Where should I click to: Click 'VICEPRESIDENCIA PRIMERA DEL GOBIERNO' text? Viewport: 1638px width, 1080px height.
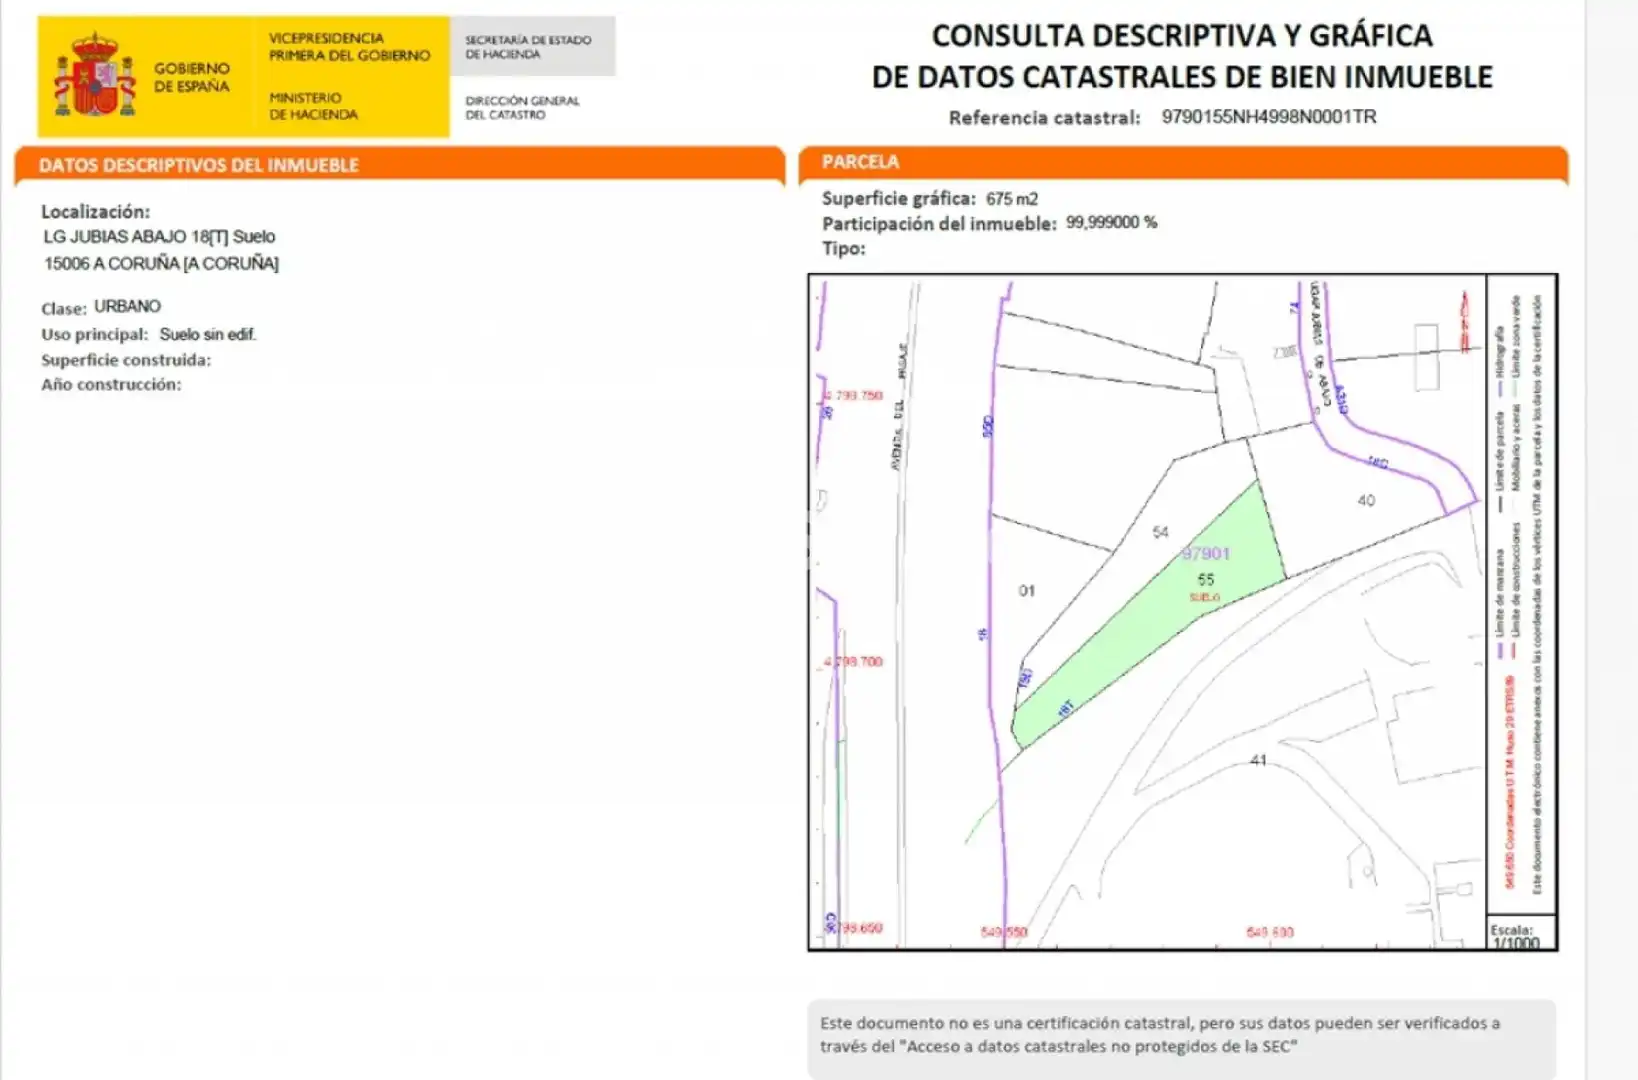pyautogui.click(x=349, y=47)
